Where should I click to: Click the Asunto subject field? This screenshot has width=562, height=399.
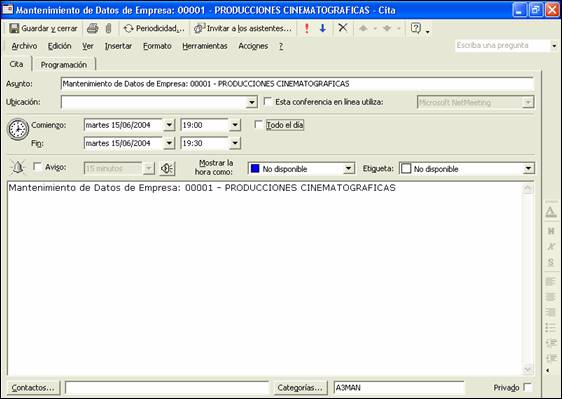tap(297, 84)
